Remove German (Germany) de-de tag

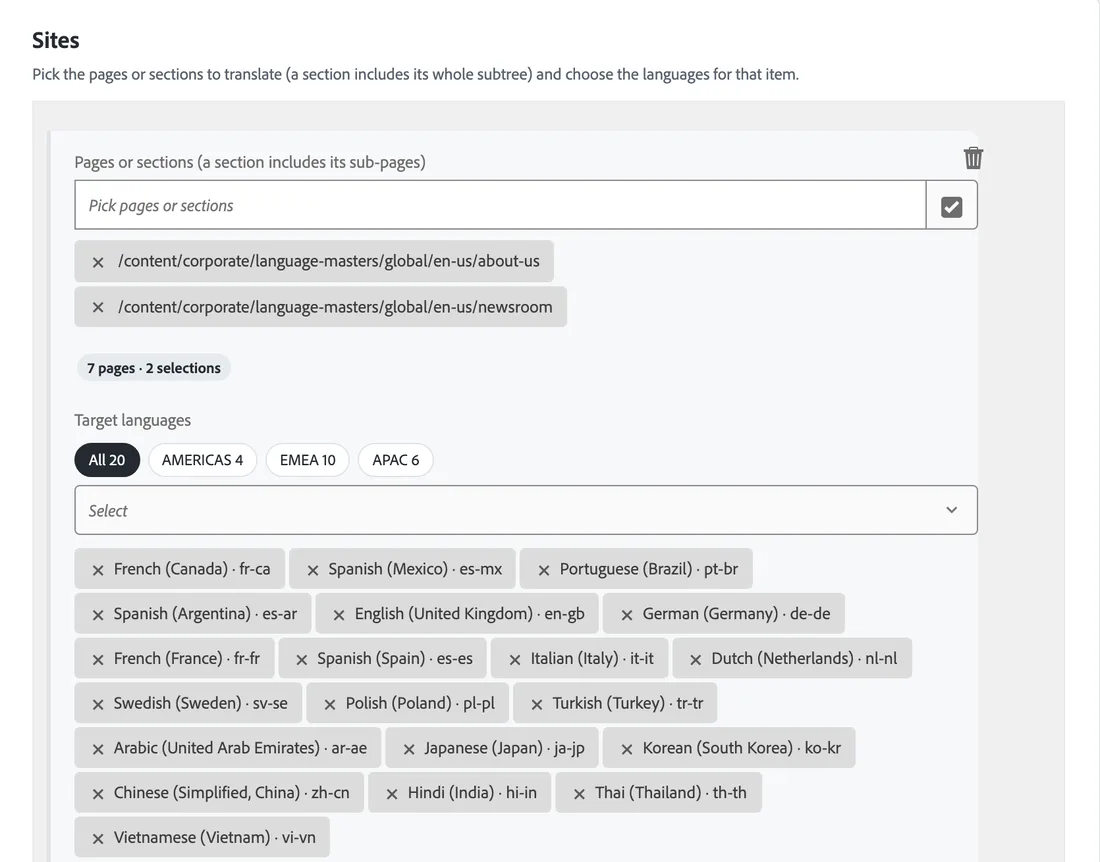[x=627, y=615]
